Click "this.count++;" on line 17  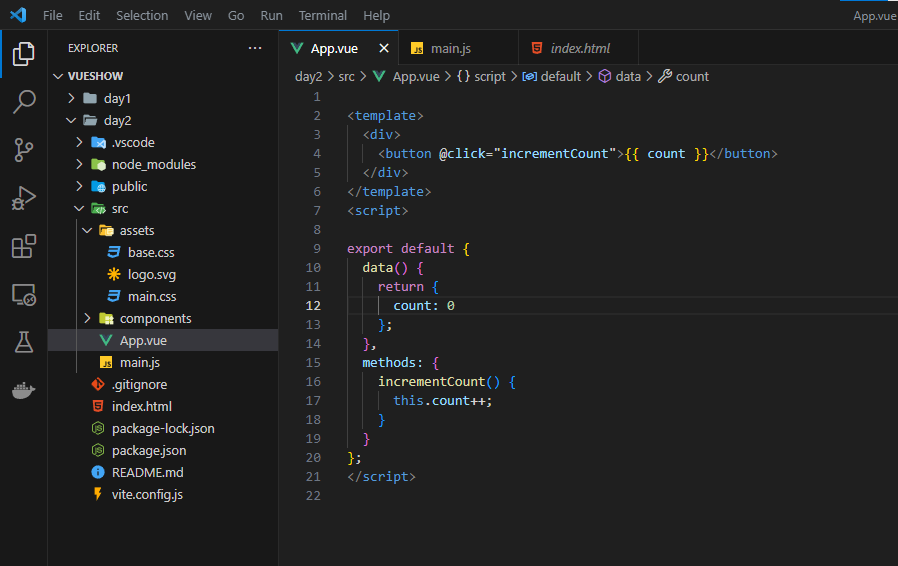(x=442, y=400)
